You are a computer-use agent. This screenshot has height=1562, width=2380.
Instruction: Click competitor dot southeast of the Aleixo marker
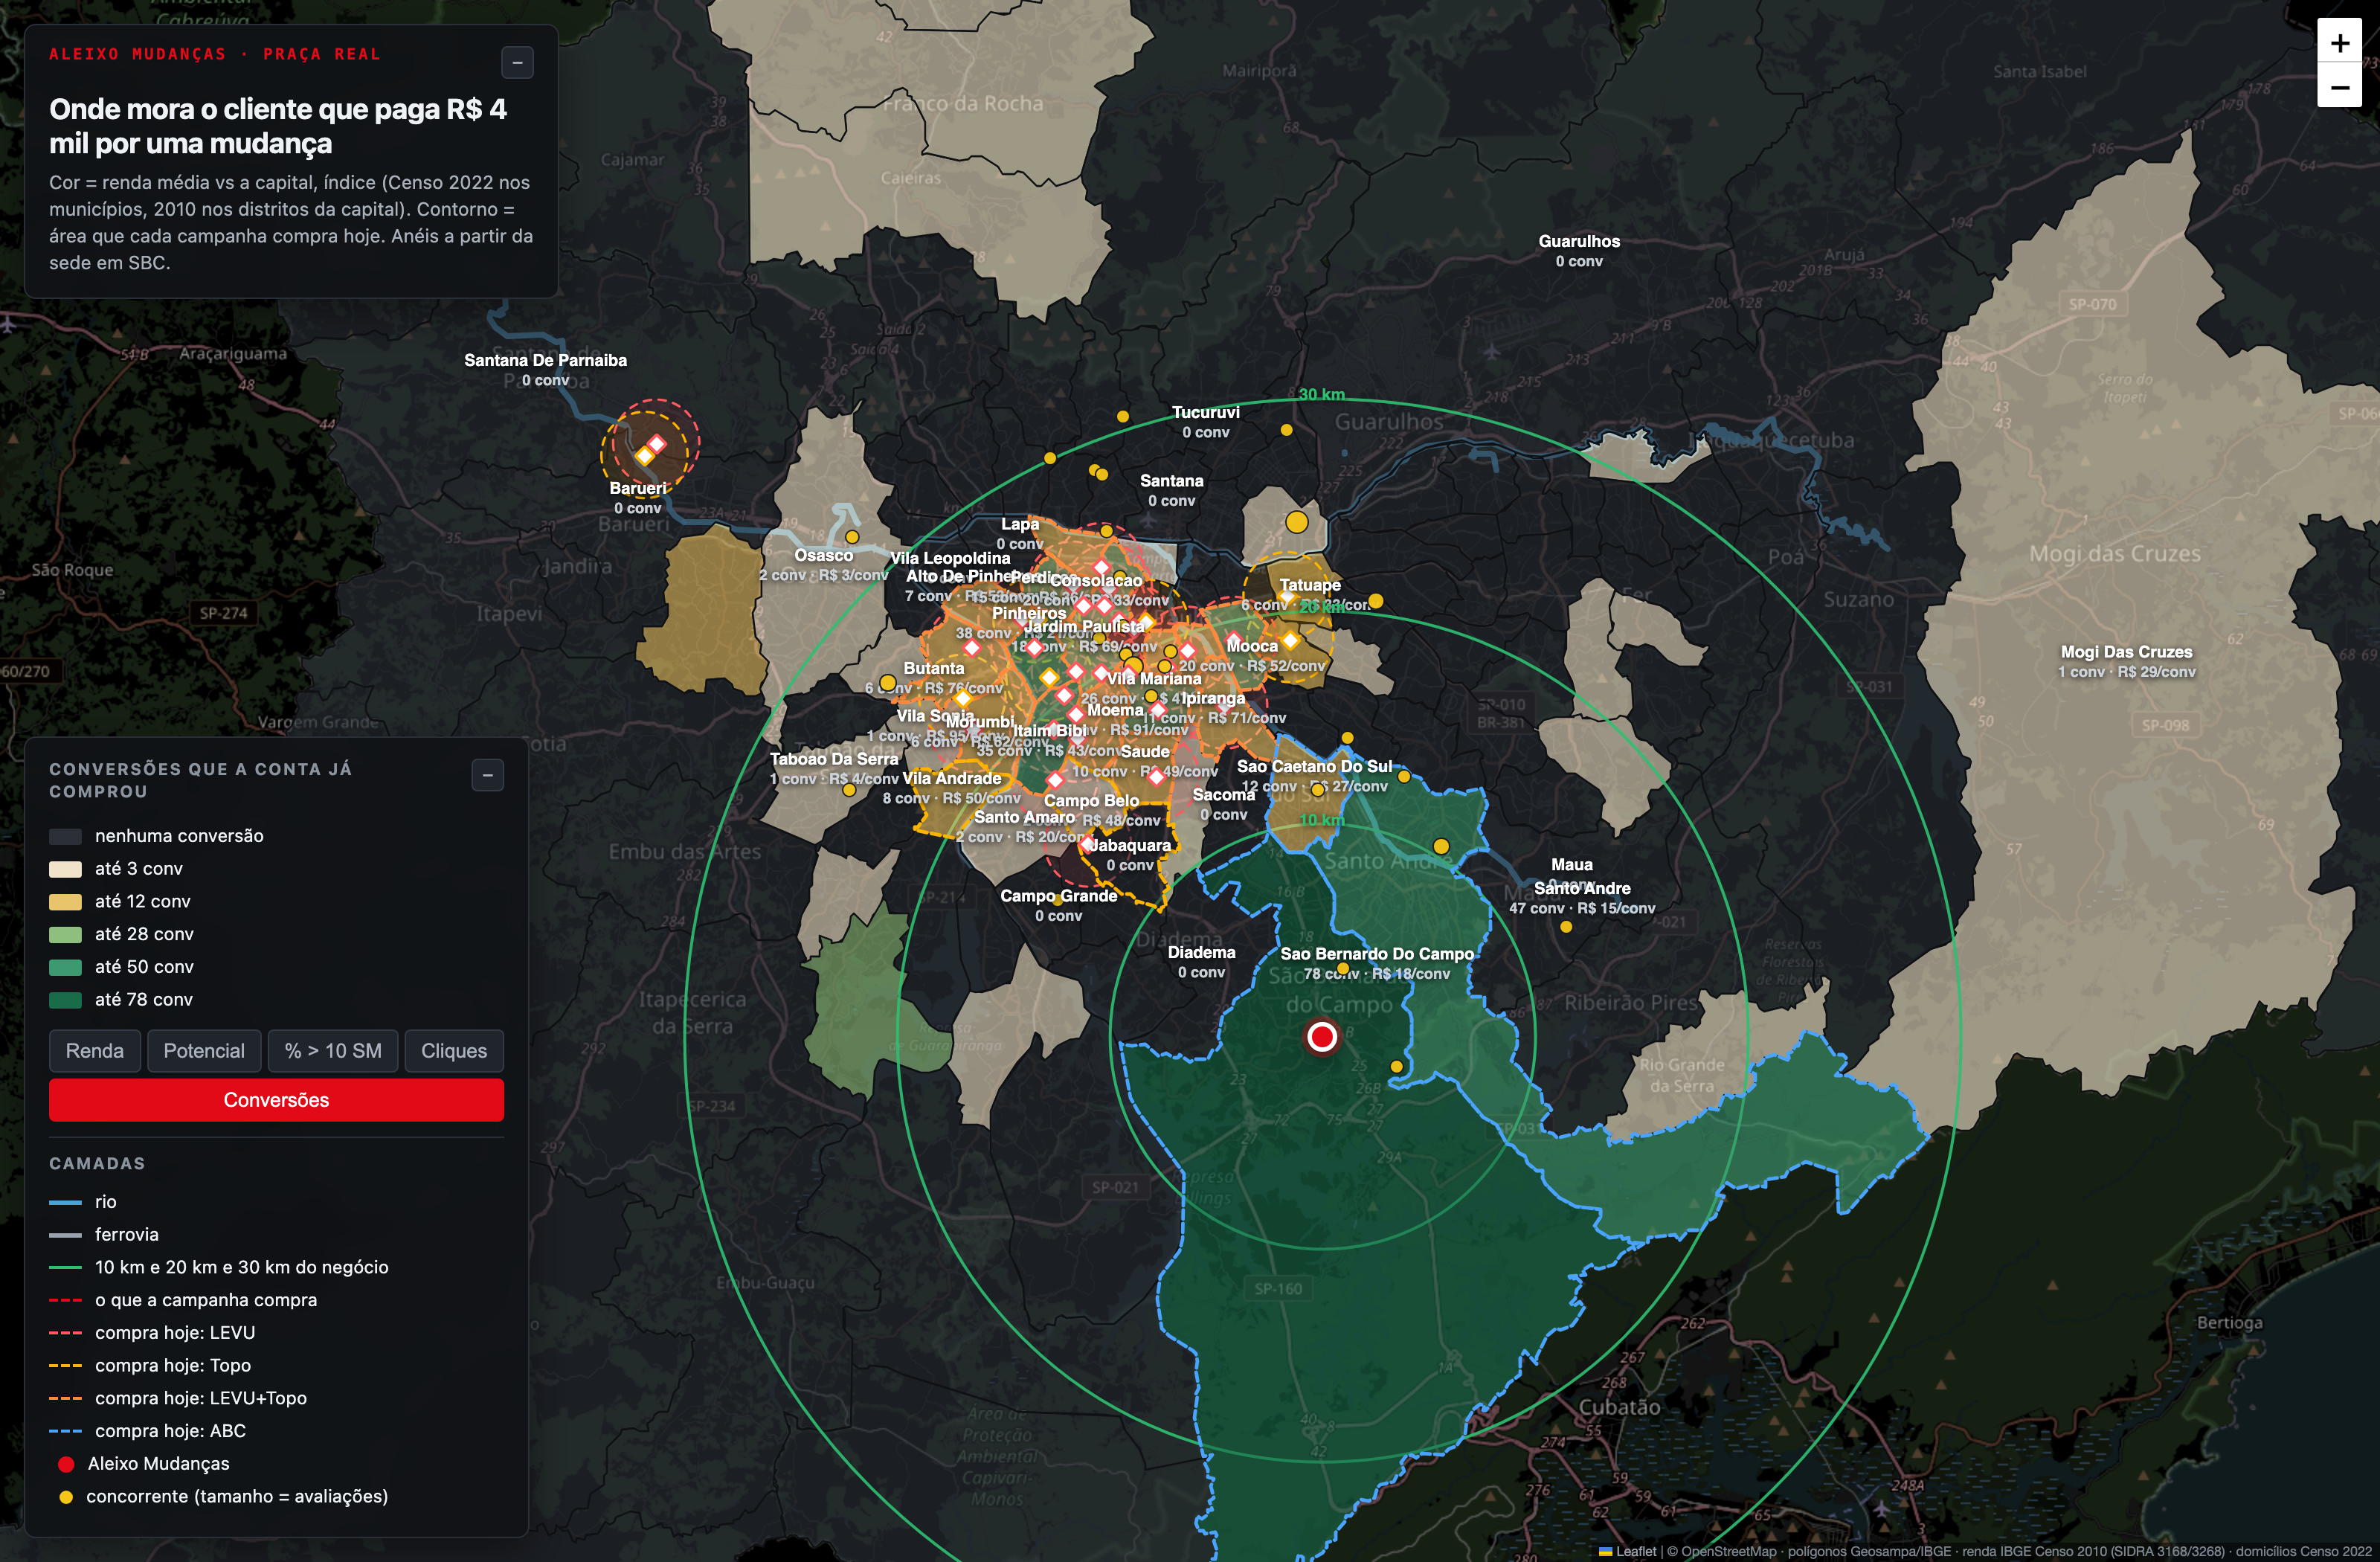click(1397, 1066)
